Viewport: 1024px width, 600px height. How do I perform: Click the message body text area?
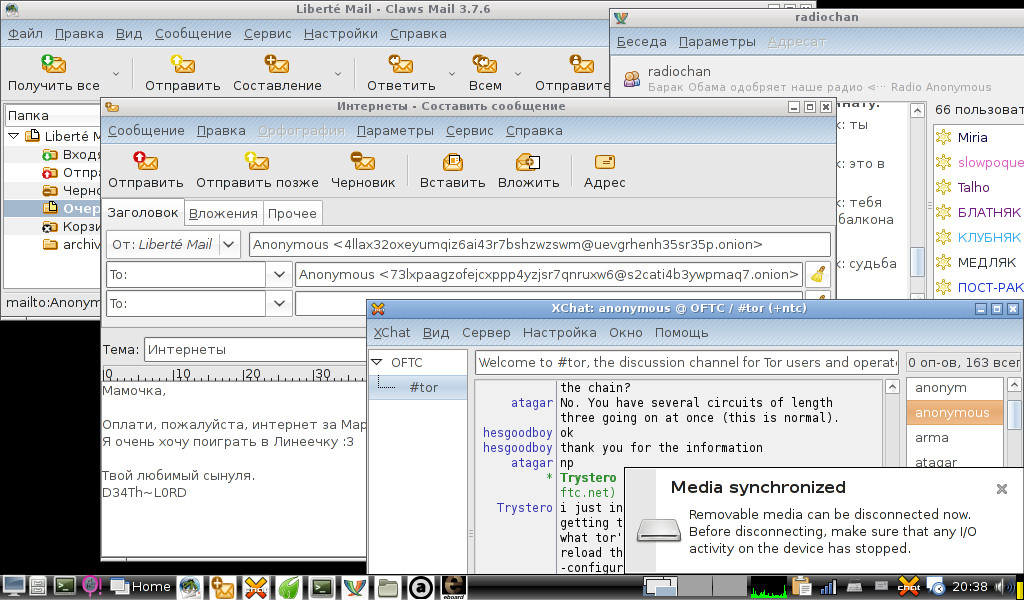coord(234,467)
